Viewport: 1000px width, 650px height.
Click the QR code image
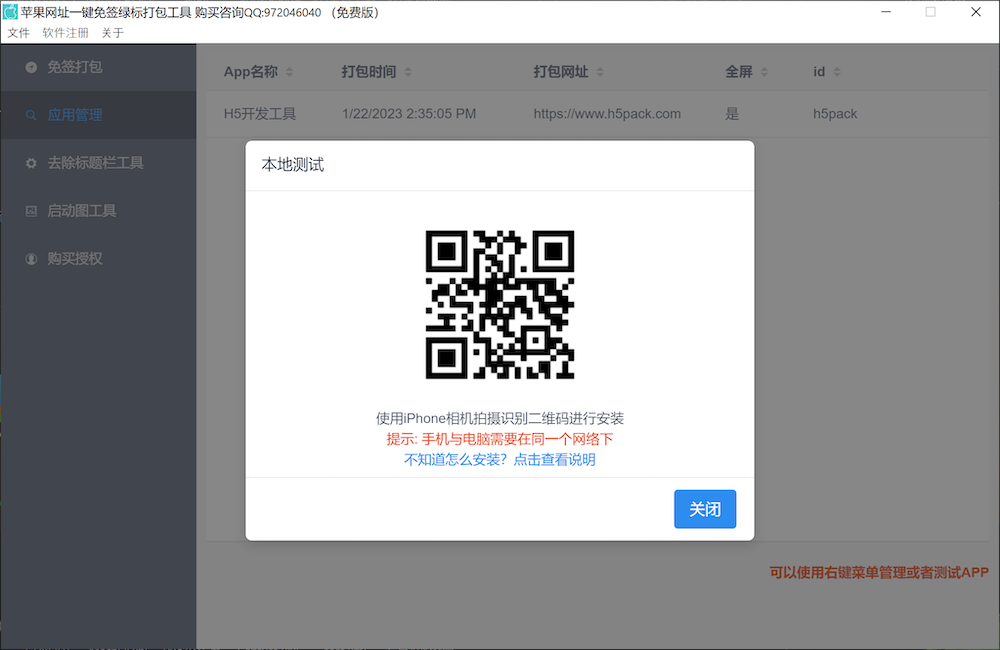coord(499,304)
